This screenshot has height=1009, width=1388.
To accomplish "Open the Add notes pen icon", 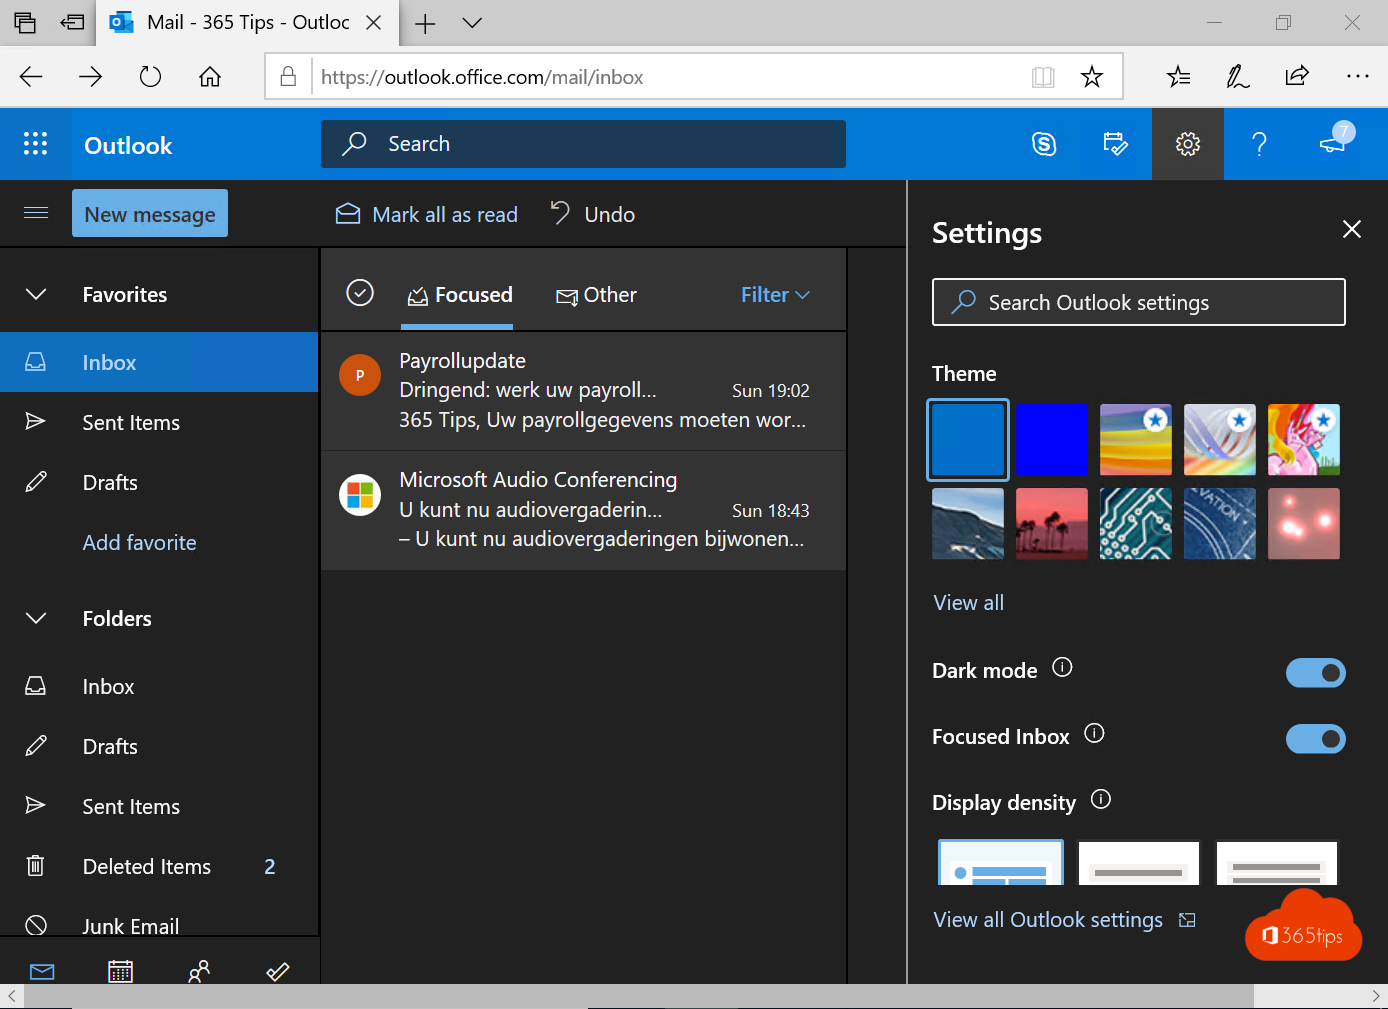I will [1238, 76].
